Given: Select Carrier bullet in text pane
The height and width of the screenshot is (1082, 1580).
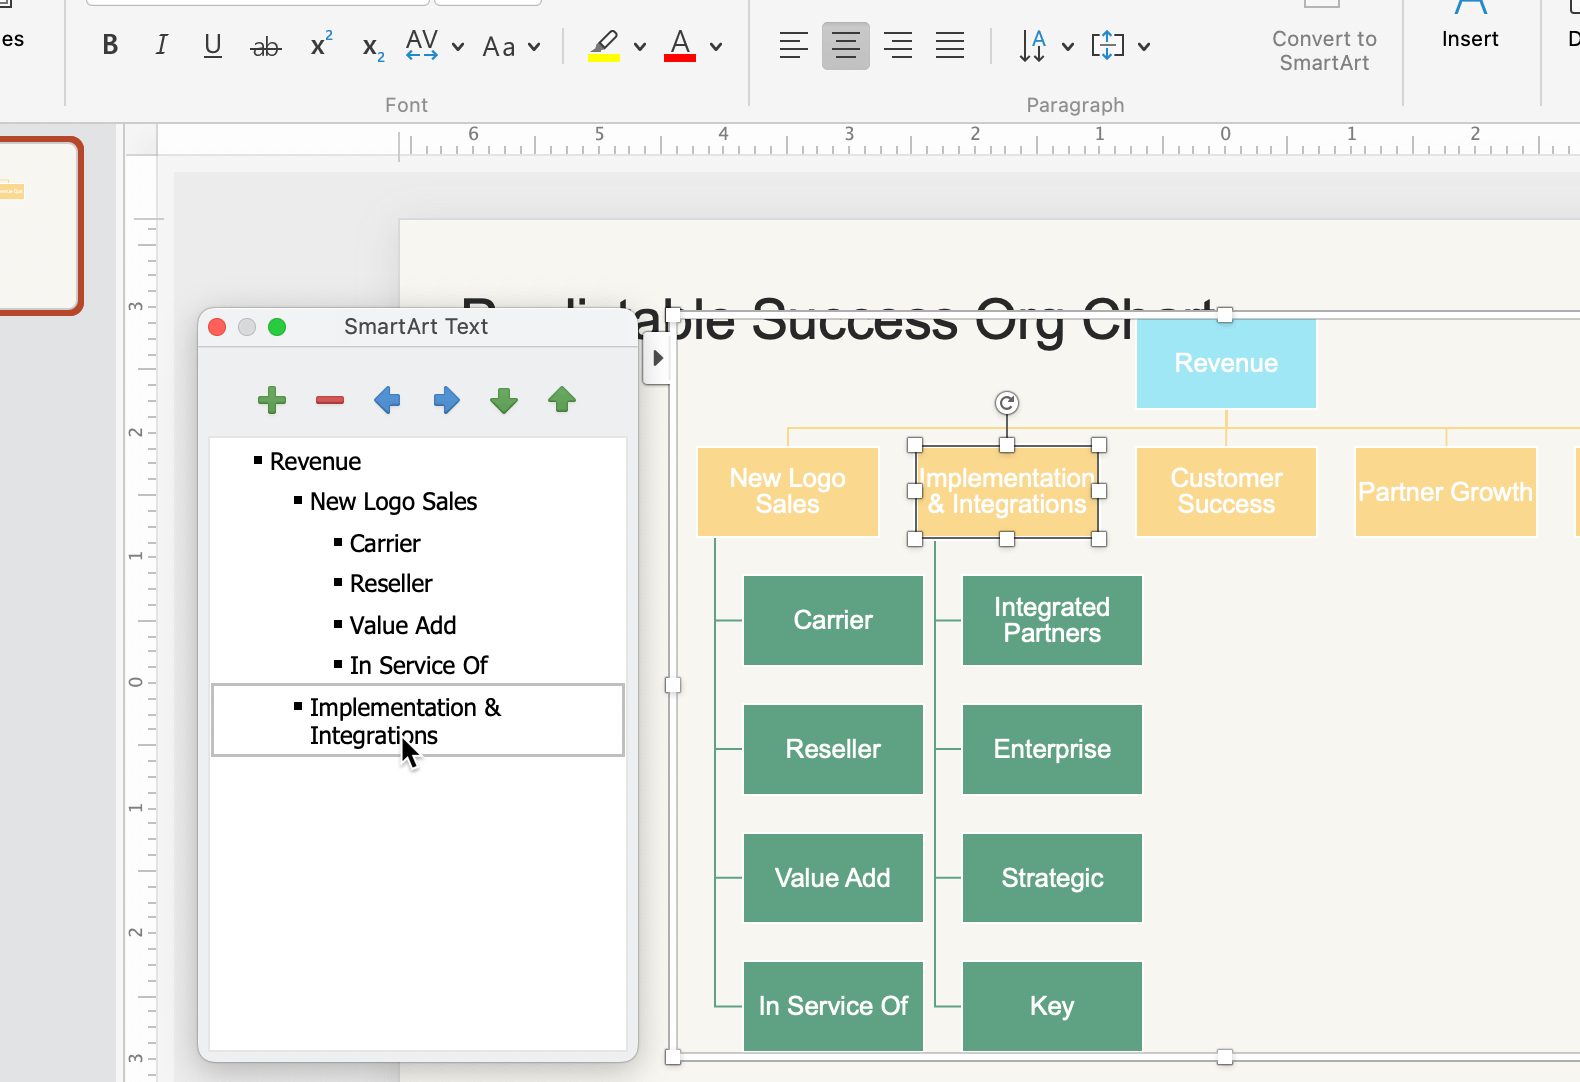Looking at the screenshot, I should point(385,544).
